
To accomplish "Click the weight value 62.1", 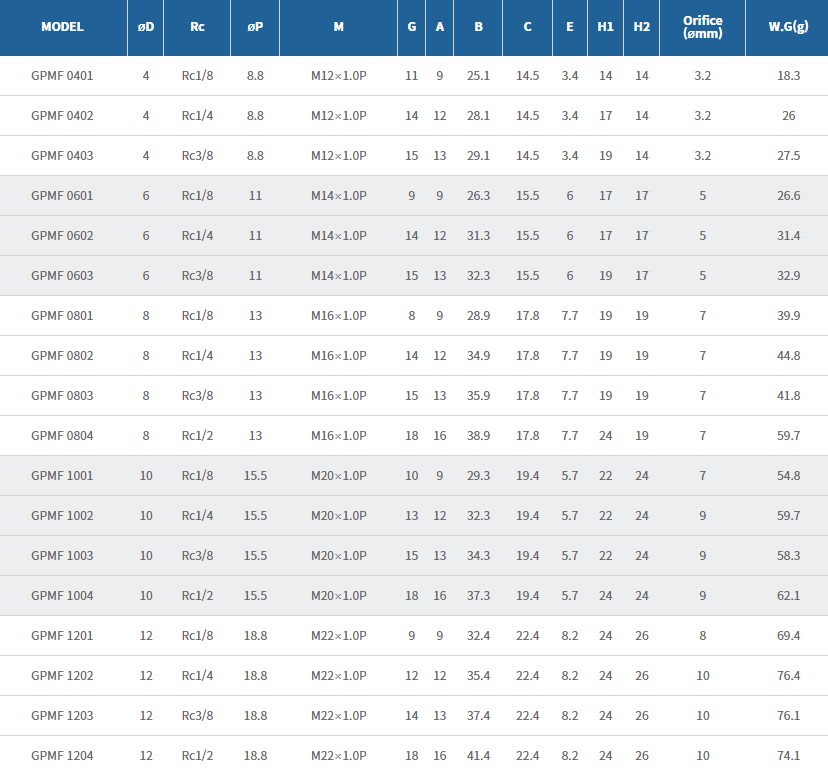I will coord(788,596).
